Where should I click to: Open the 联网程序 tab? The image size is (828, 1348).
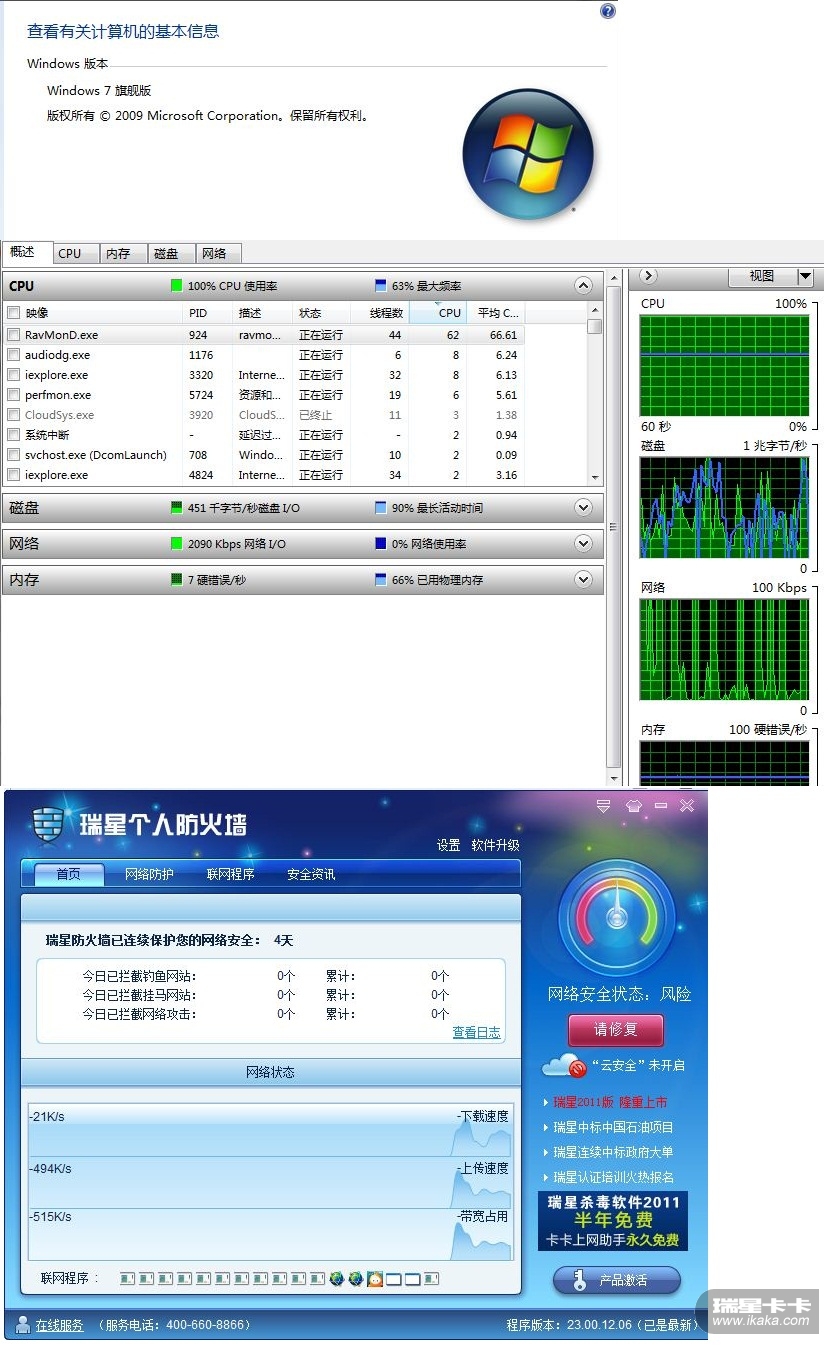230,874
